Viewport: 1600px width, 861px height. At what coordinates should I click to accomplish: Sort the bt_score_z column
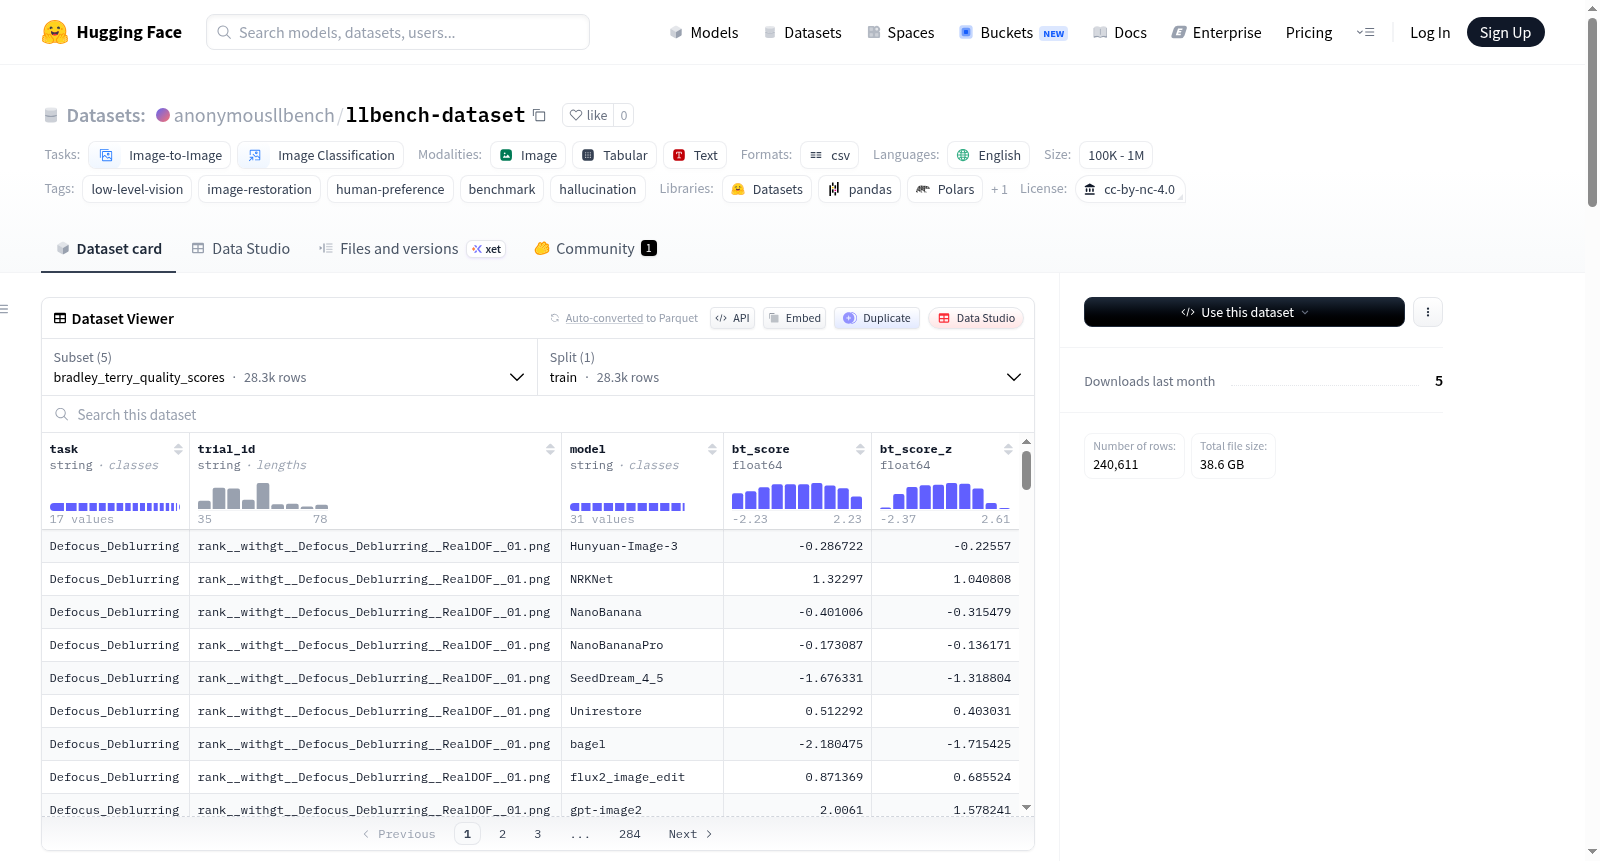(x=1008, y=449)
